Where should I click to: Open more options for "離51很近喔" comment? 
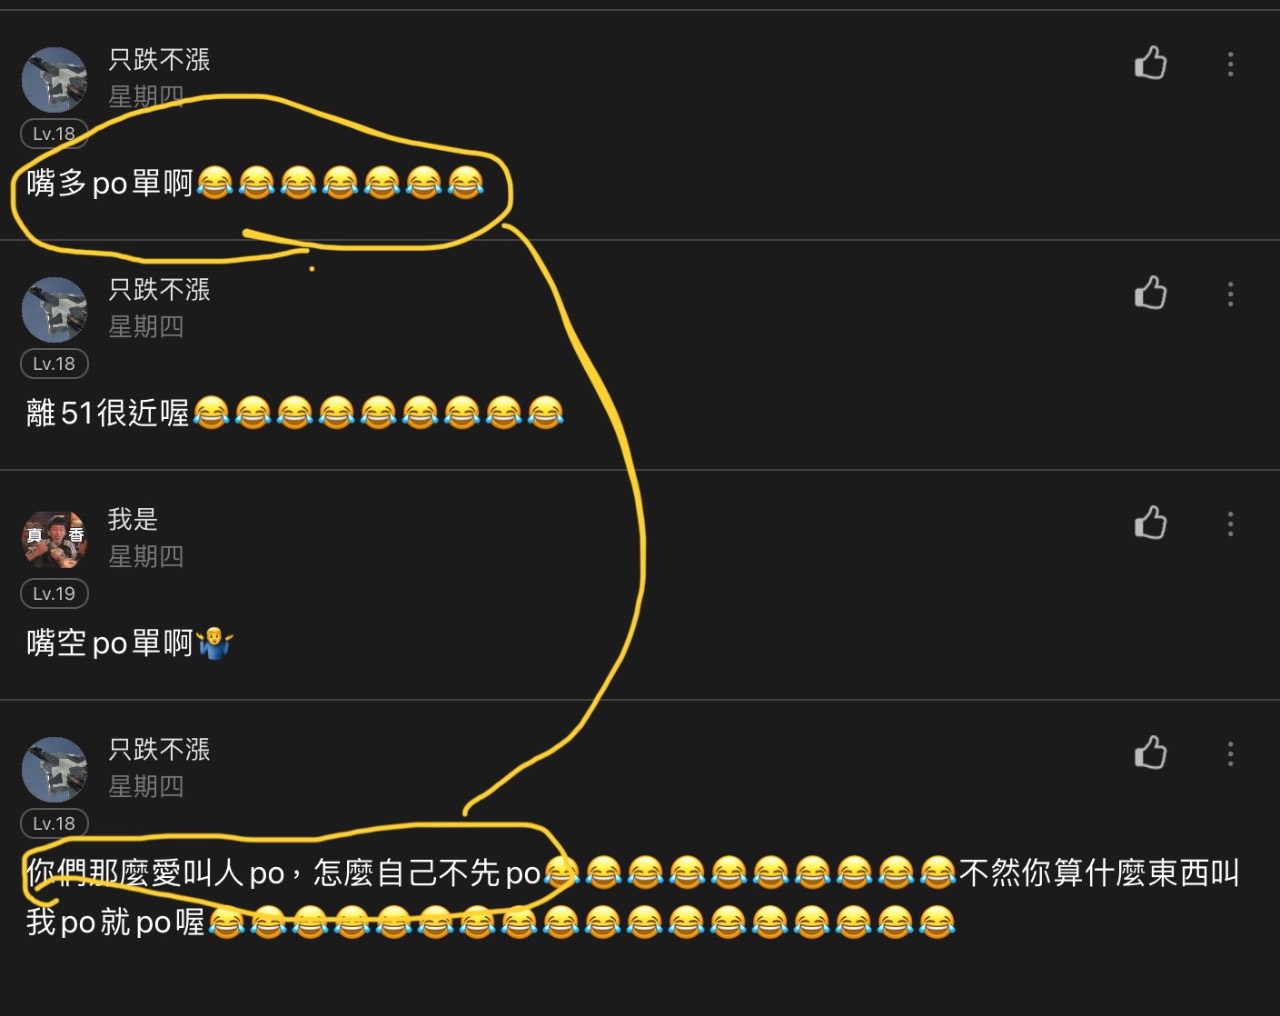coord(1230,294)
